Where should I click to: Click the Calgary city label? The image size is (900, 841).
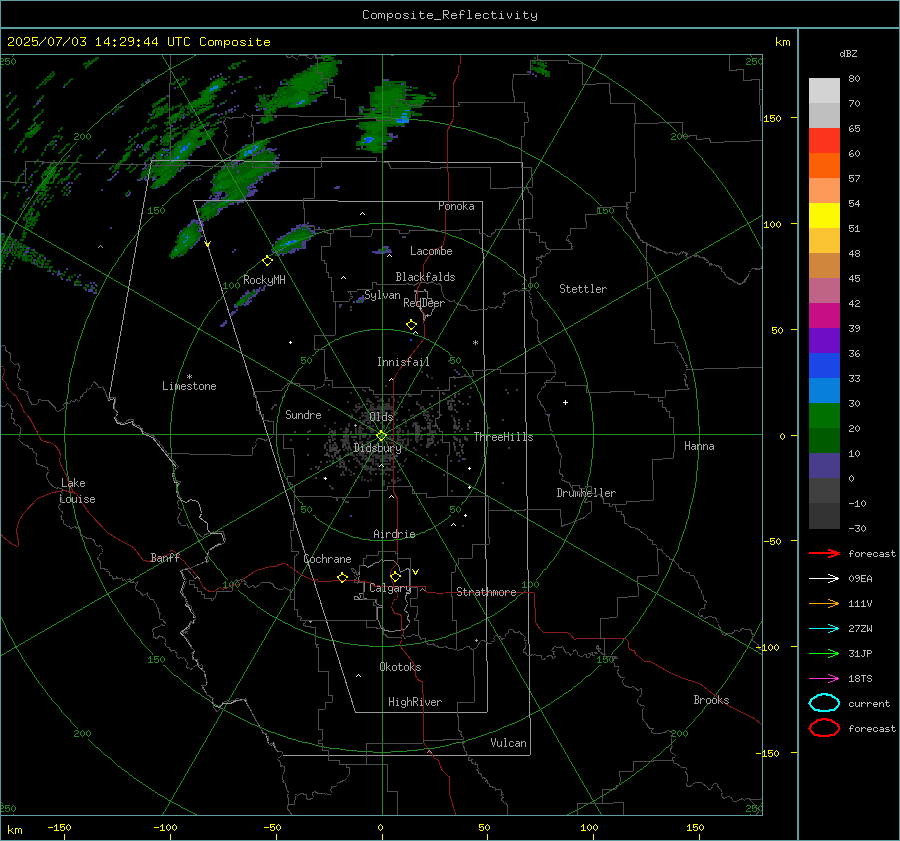(390, 588)
